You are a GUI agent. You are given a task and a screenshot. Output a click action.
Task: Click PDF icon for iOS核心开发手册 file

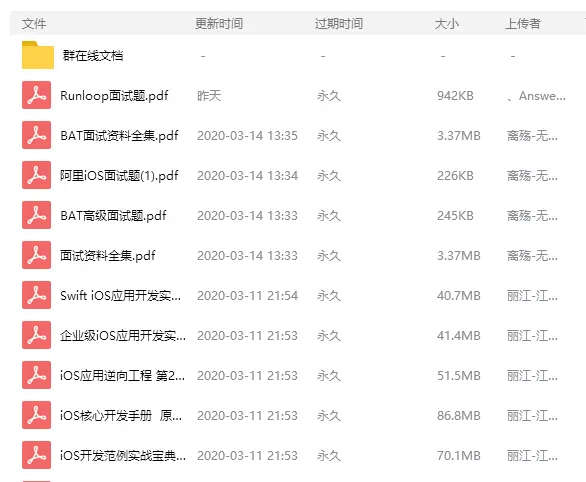click(x=36, y=415)
